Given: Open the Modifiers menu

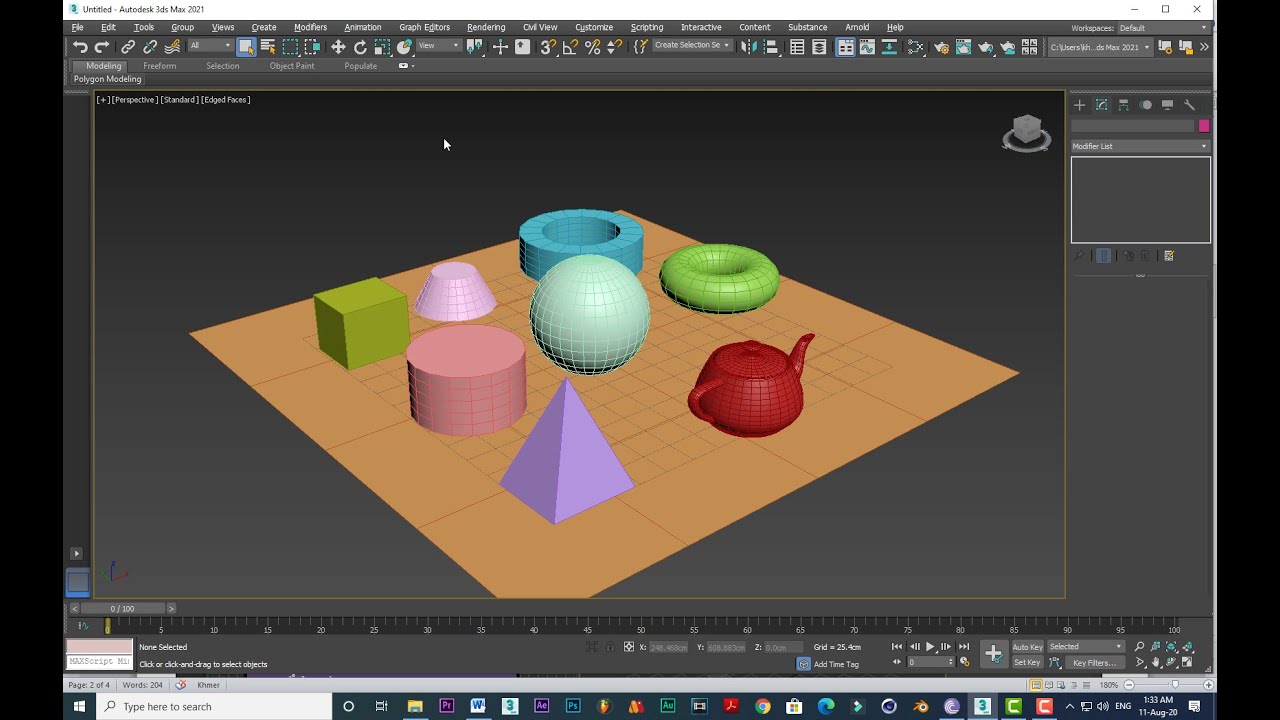Looking at the screenshot, I should pos(310,27).
